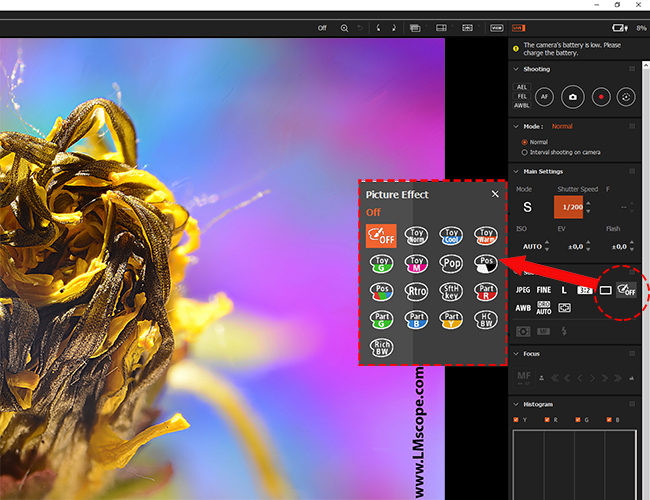Click the zoom magnifier in top toolbar
The height and width of the screenshot is (500, 650).
point(345,28)
